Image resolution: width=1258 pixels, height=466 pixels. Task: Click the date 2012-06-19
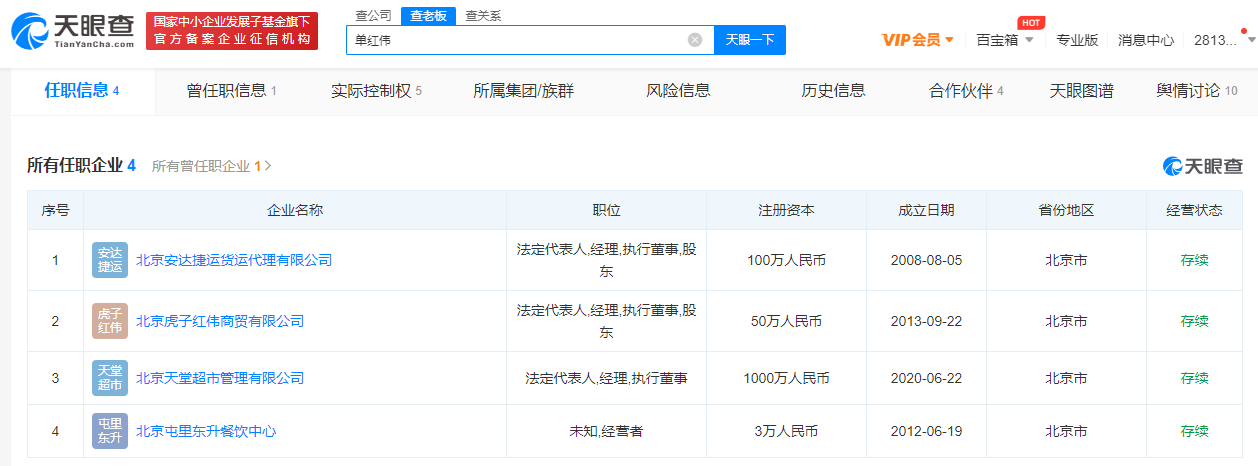pos(926,431)
